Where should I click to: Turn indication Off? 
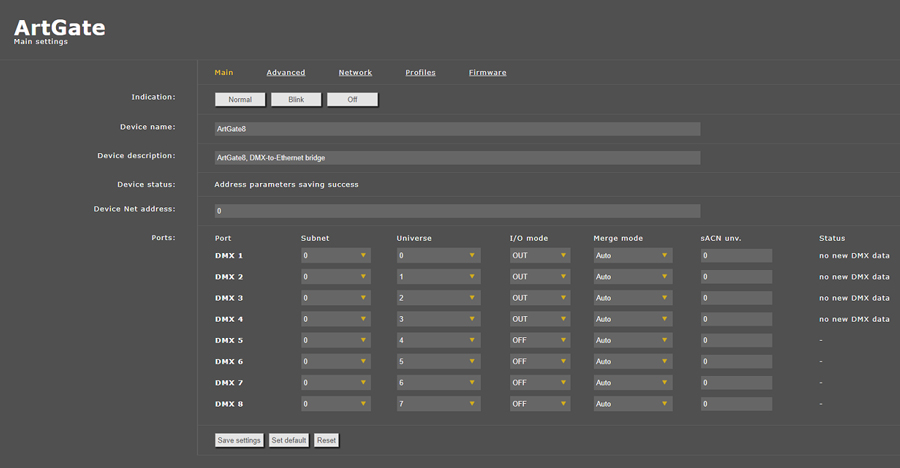[352, 99]
